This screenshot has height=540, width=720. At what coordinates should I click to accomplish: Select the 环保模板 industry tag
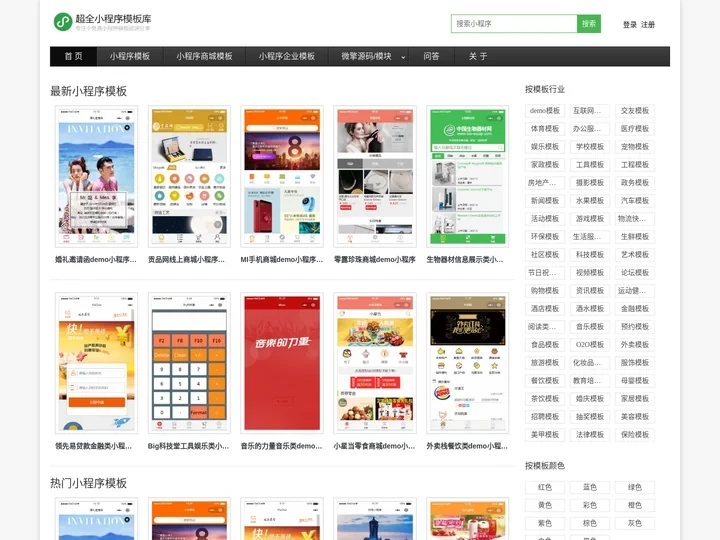click(545, 236)
